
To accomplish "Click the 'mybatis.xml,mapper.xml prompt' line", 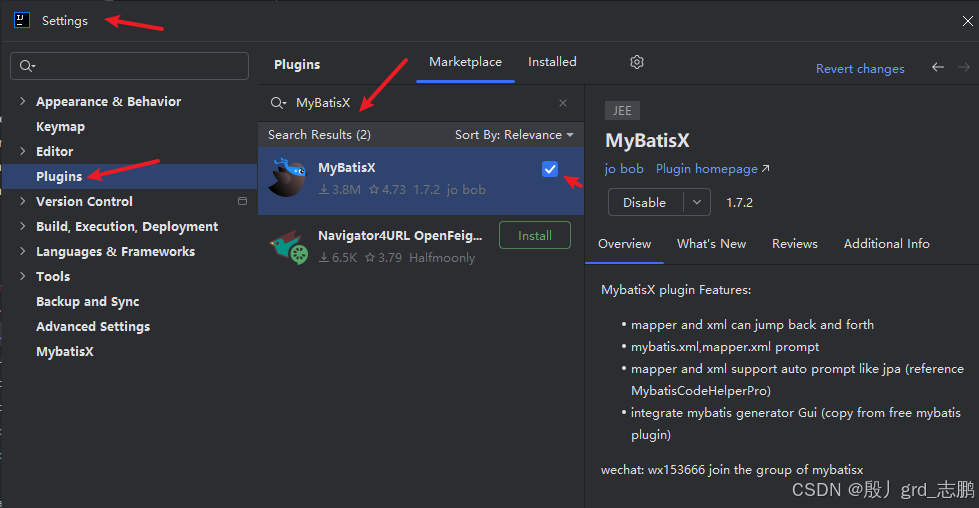I will (724, 346).
